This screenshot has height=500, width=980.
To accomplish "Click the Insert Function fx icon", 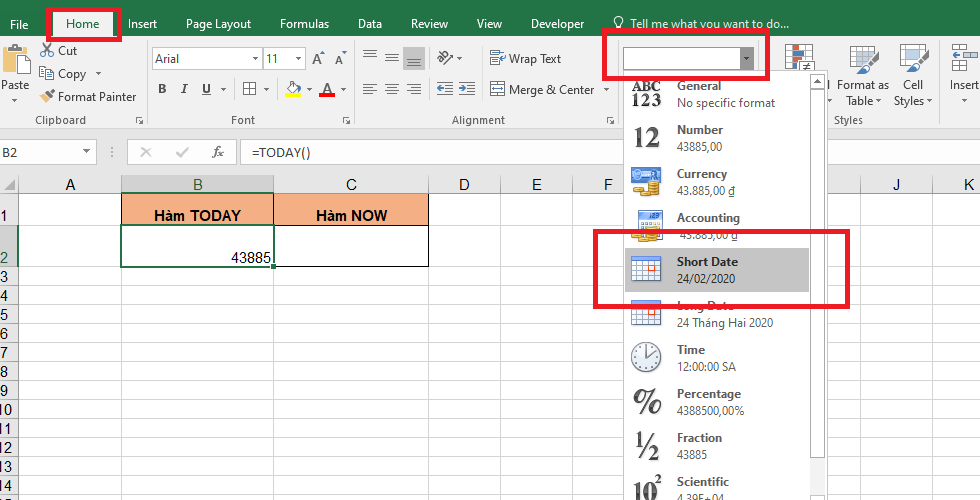I will [217, 153].
